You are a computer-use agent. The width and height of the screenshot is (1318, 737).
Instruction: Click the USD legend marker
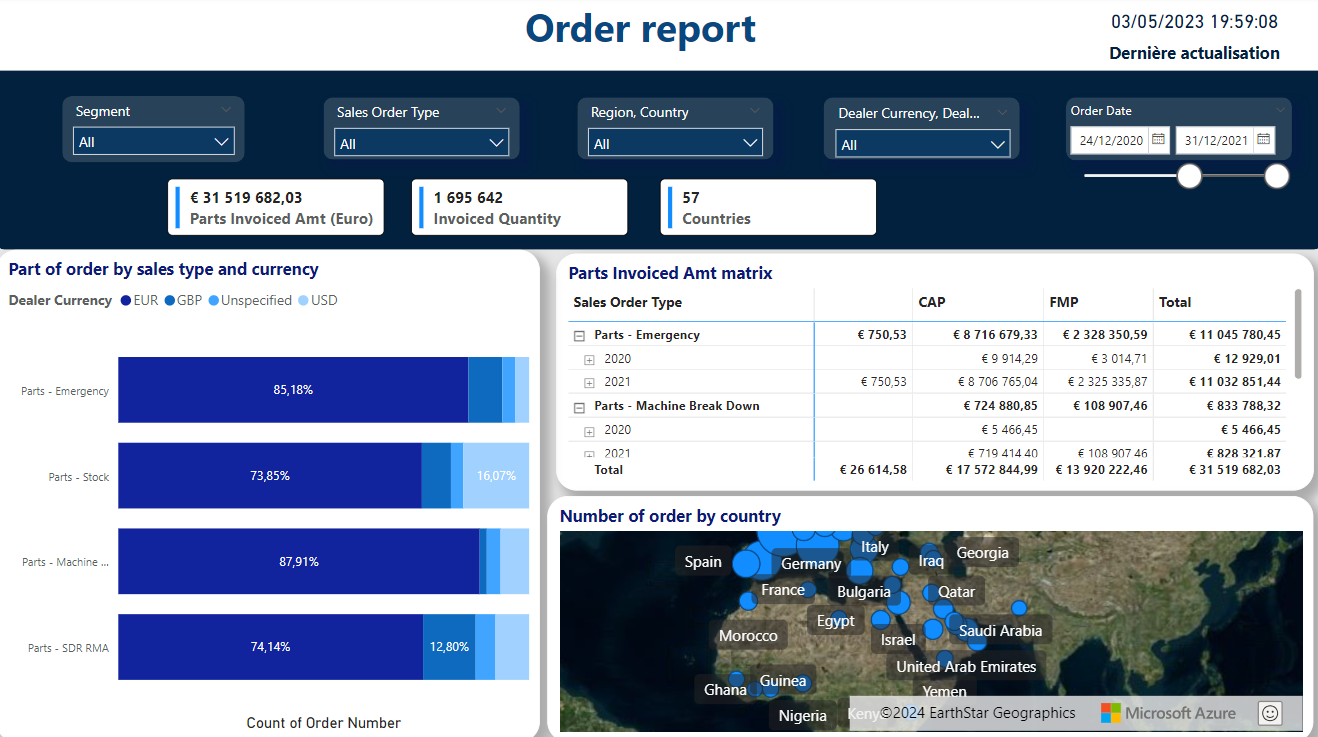coord(304,300)
